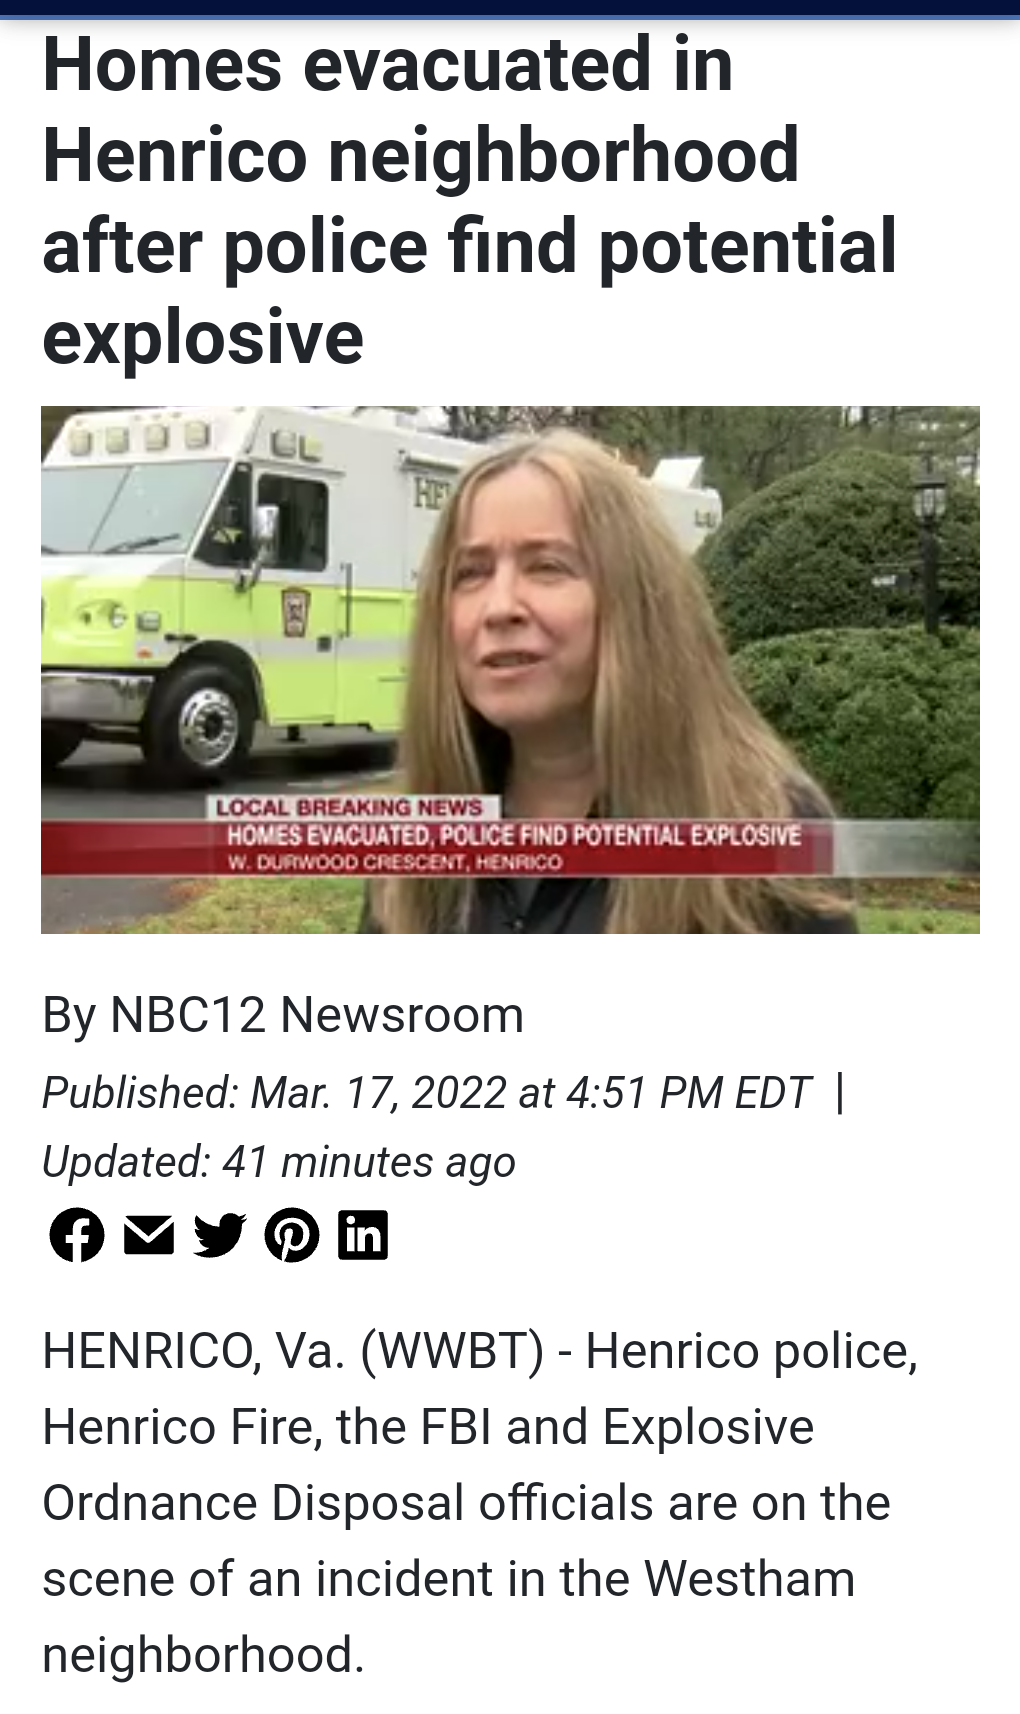
Task: Tap the red HOMES EVACUATED news banner
Action: [514, 835]
